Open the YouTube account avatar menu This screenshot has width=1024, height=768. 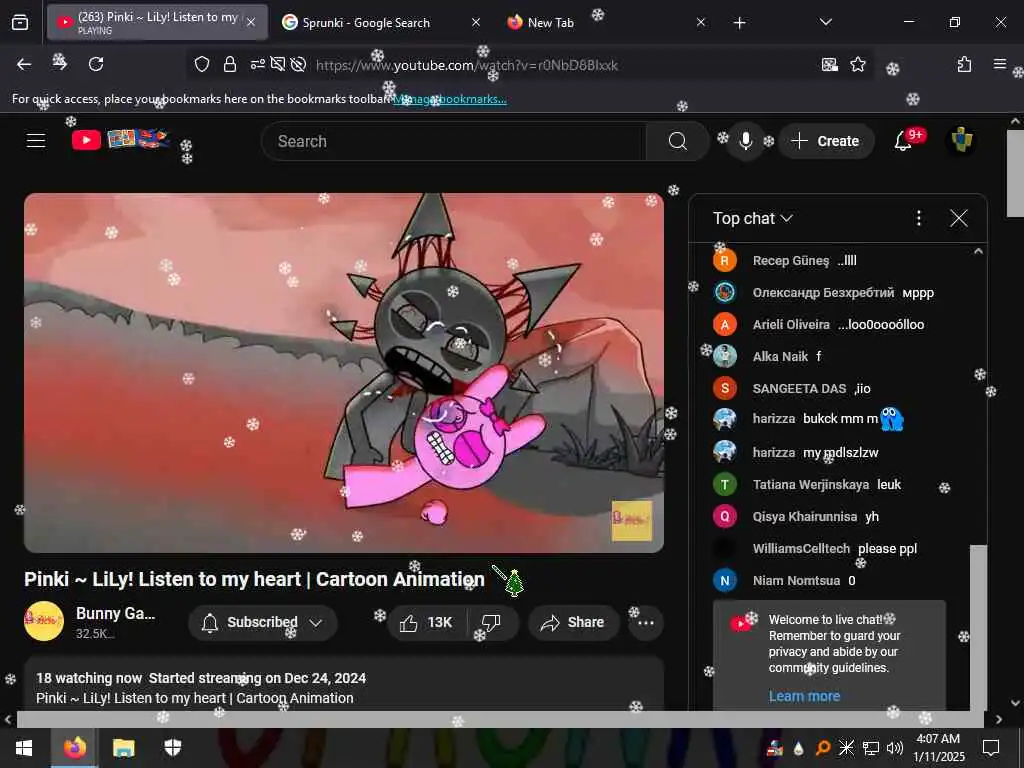click(961, 140)
